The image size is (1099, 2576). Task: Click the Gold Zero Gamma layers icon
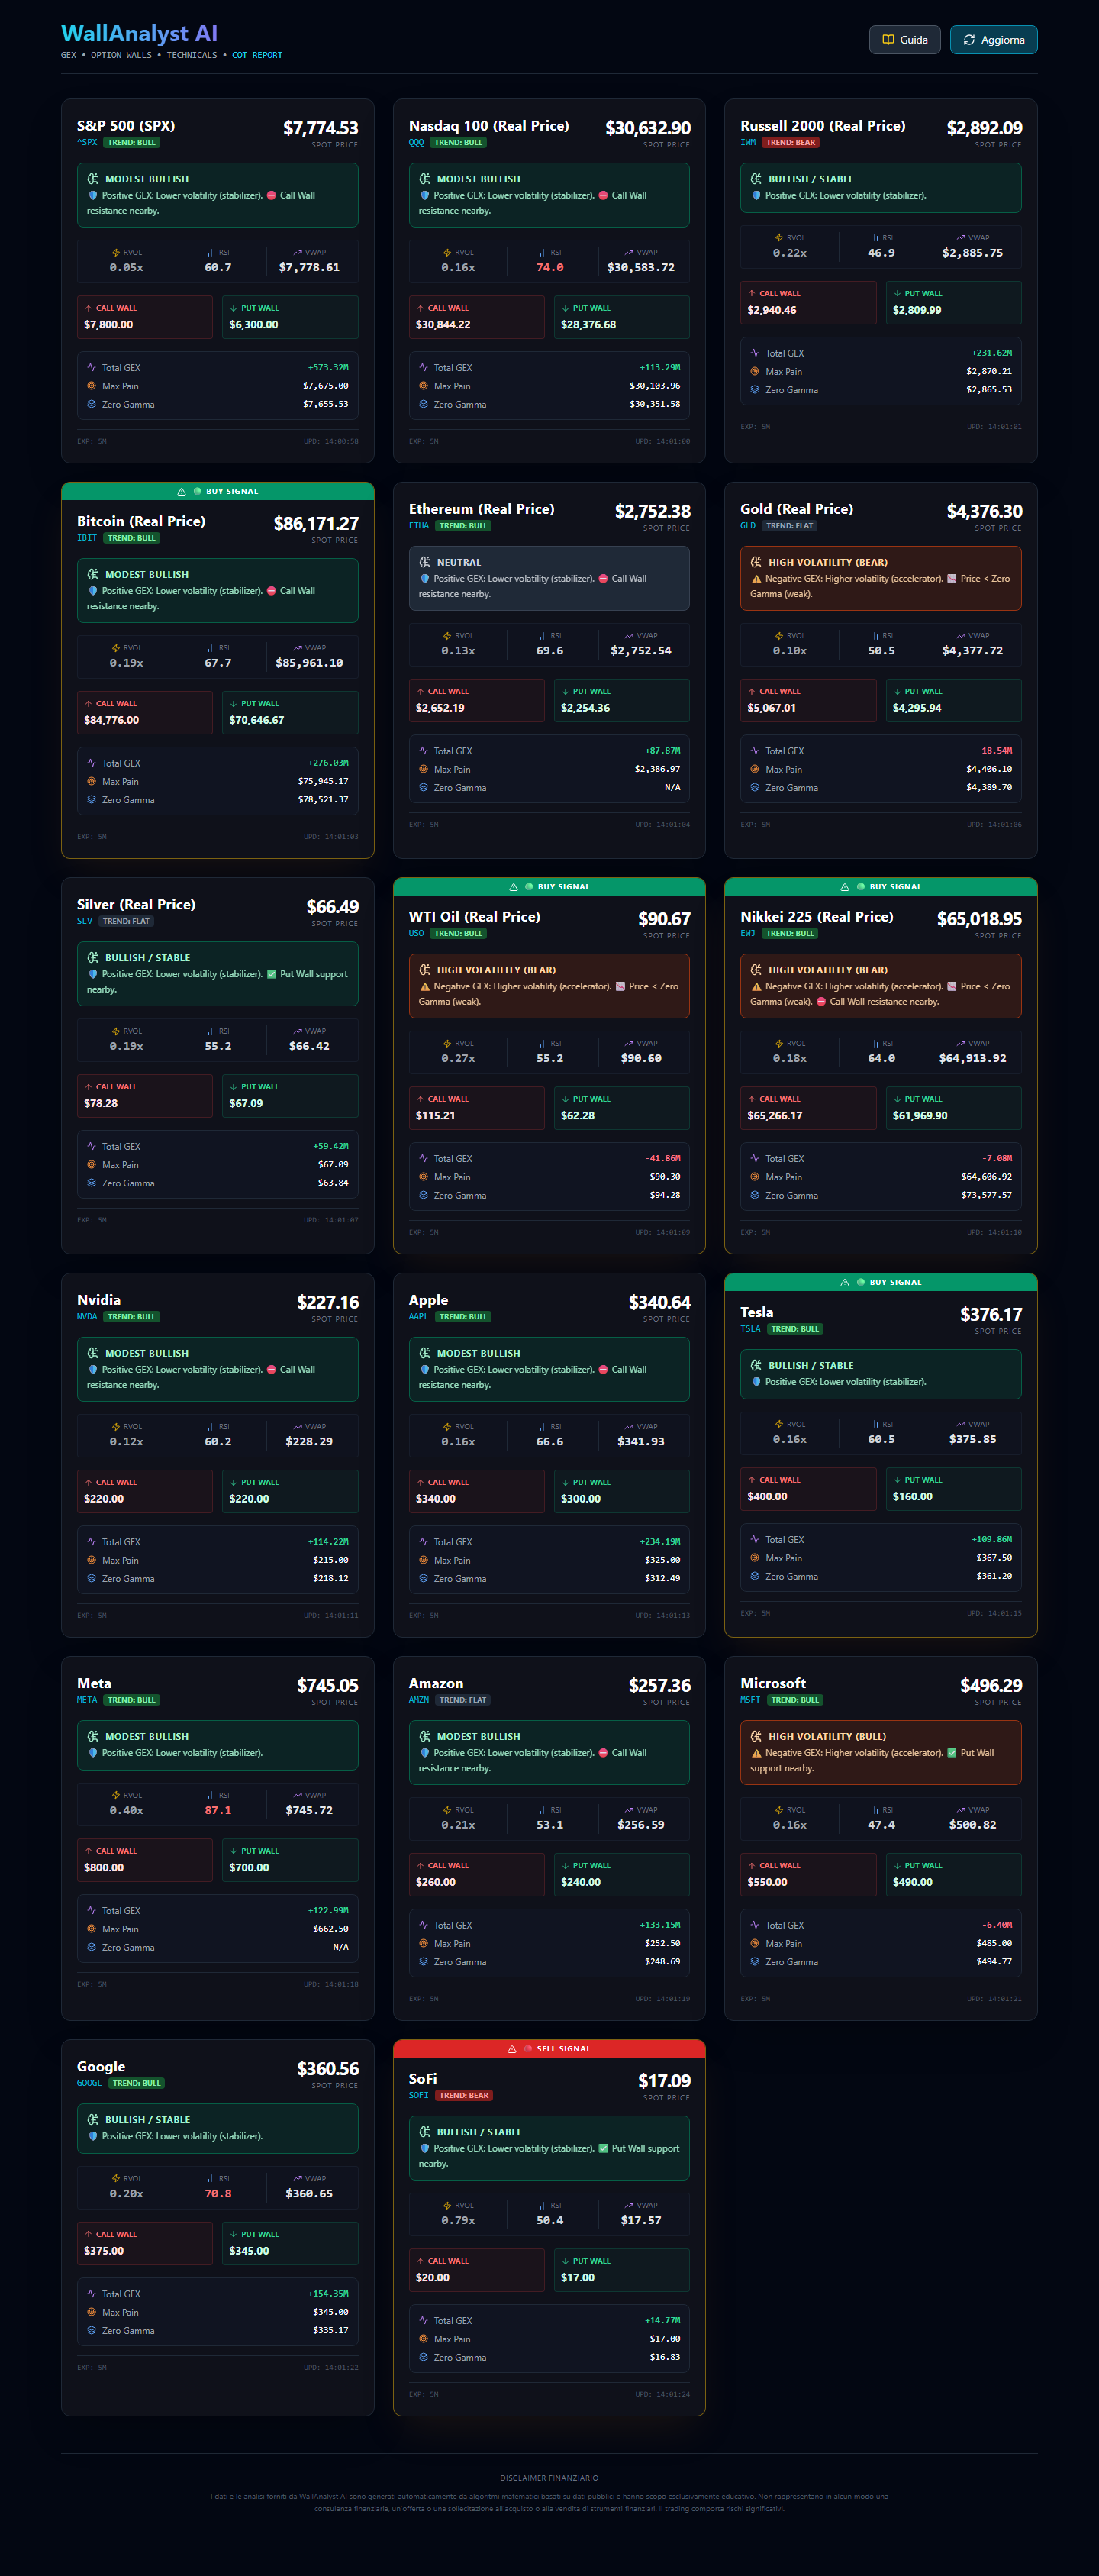[x=755, y=788]
